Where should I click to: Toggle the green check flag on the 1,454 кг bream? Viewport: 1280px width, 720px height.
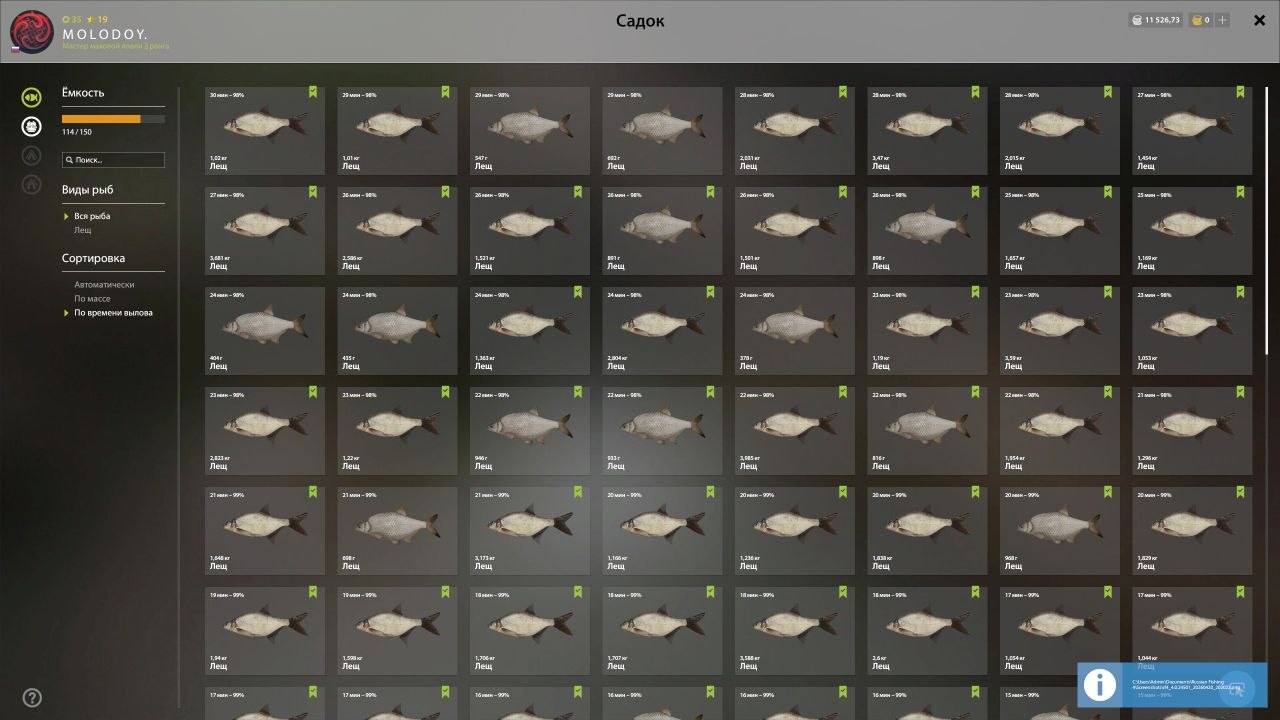pos(1240,92)
